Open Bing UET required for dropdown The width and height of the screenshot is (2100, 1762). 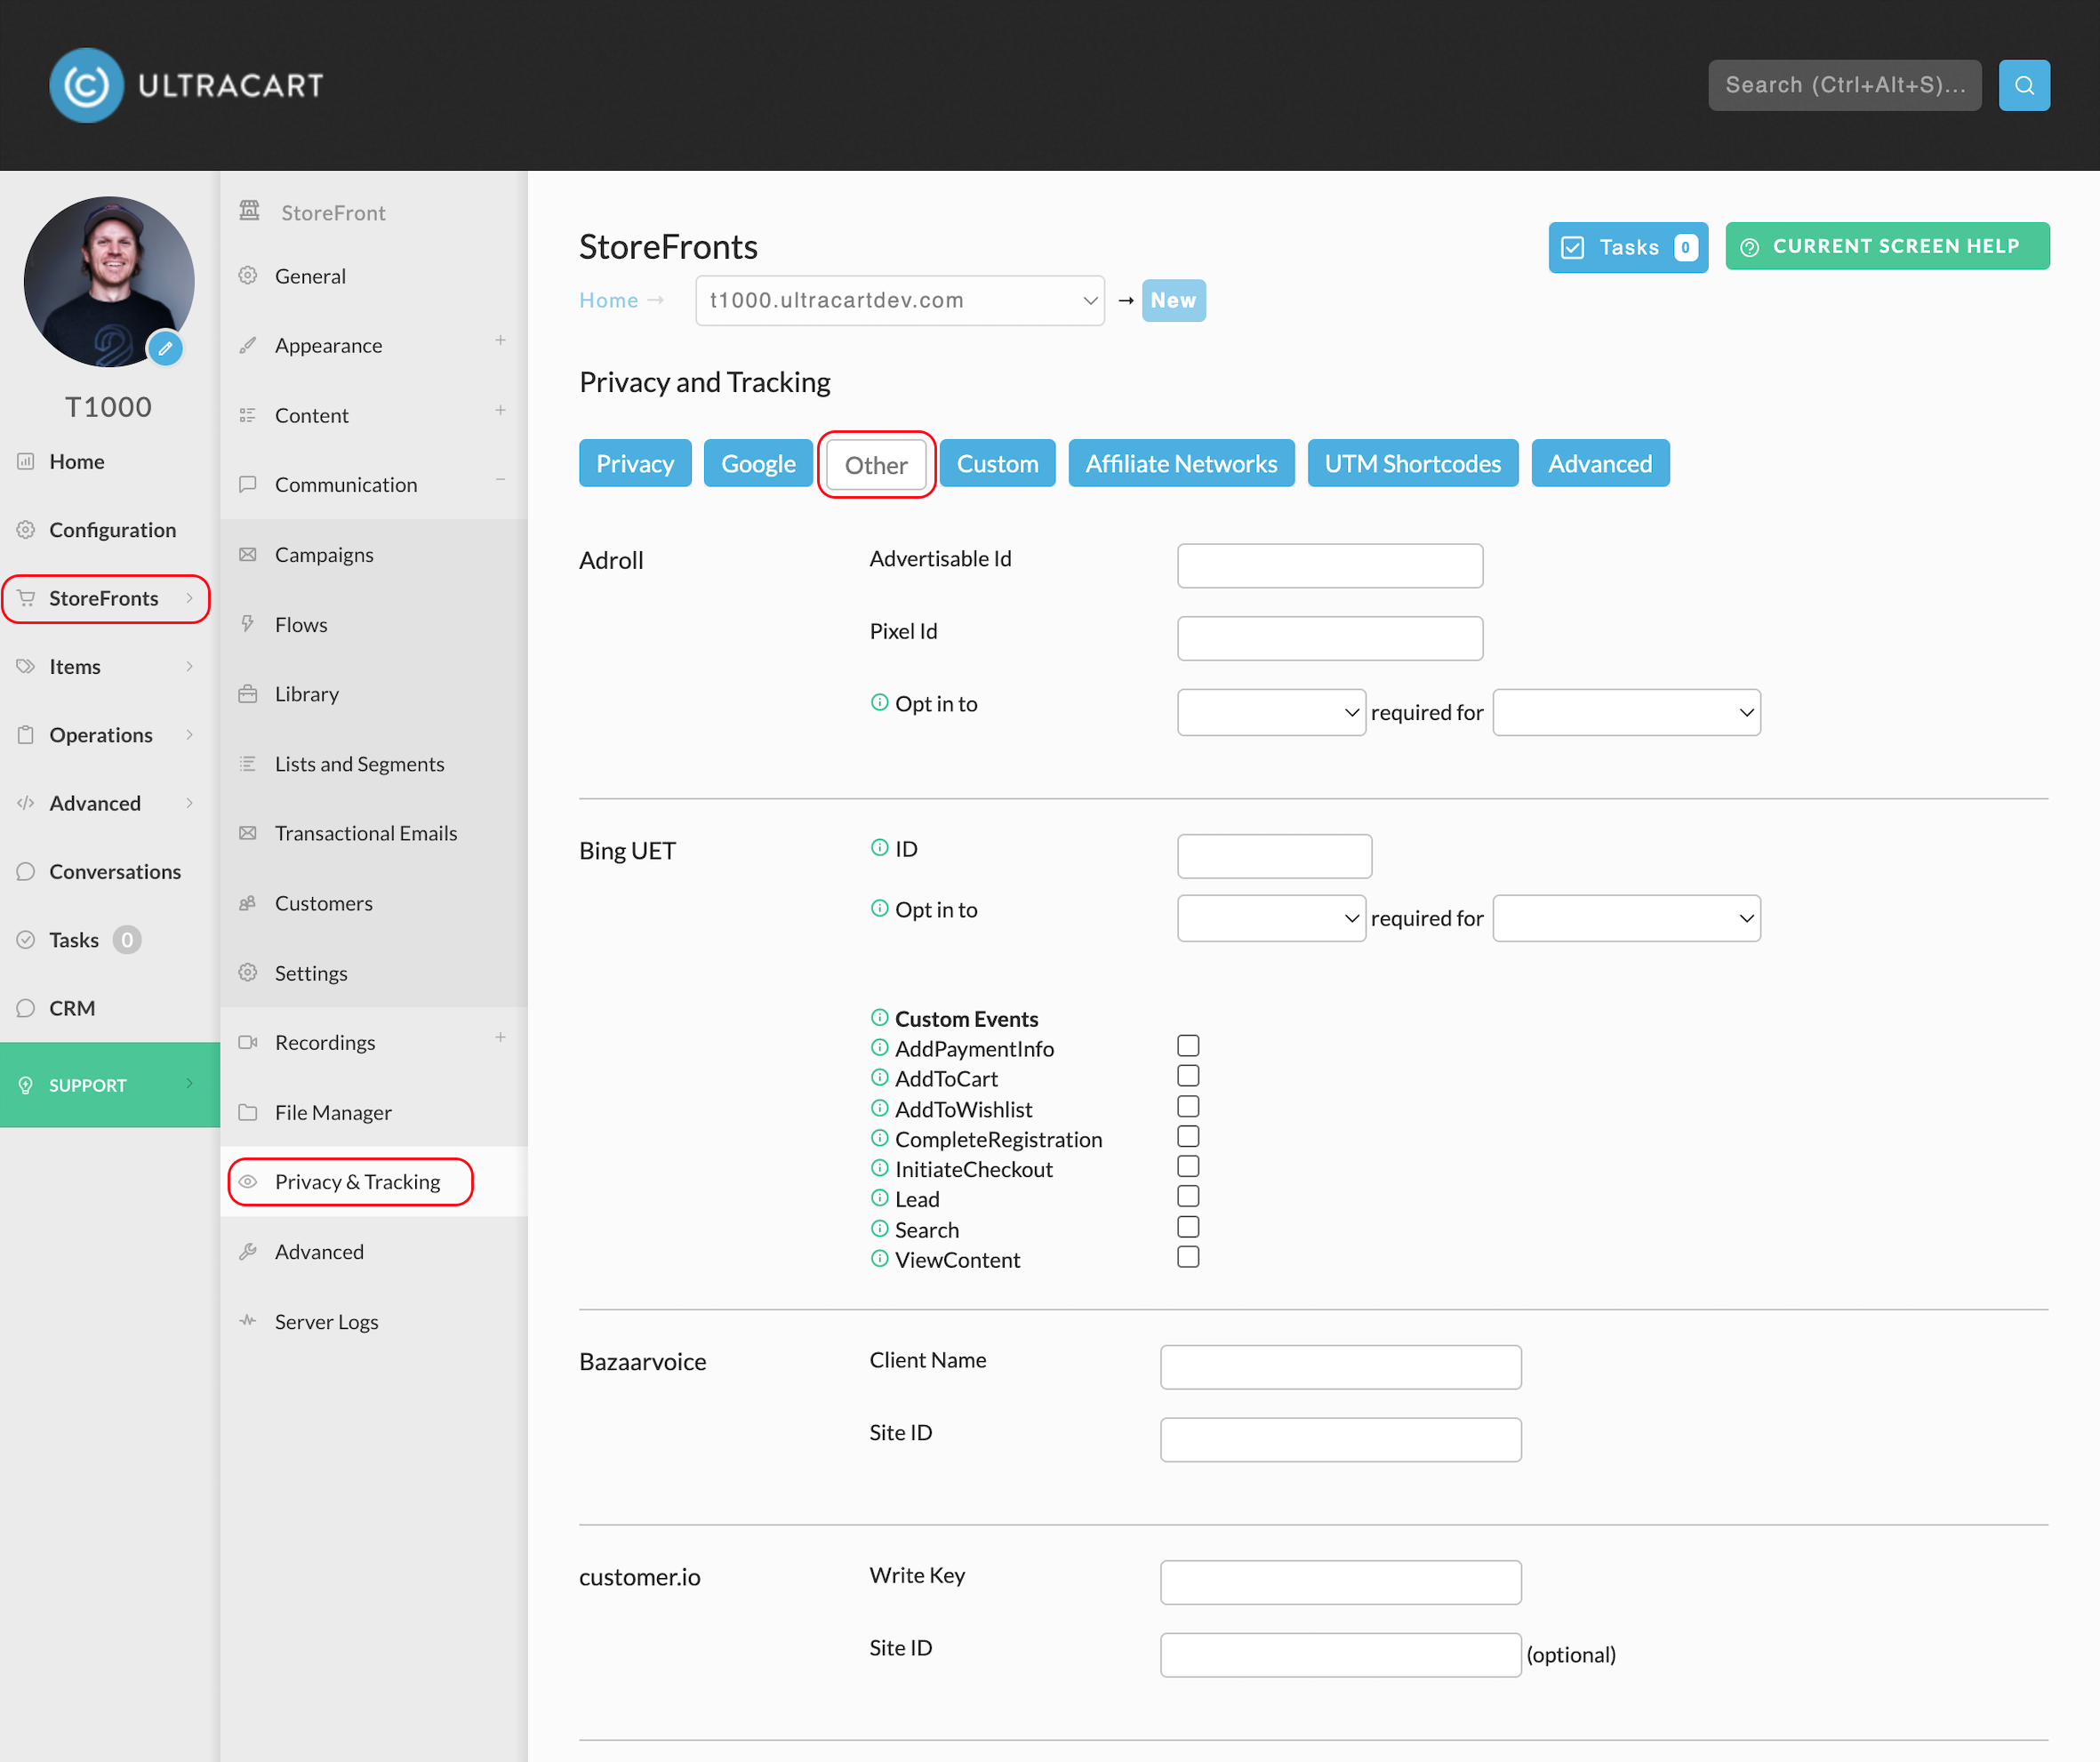click(x=1626, y=918)
